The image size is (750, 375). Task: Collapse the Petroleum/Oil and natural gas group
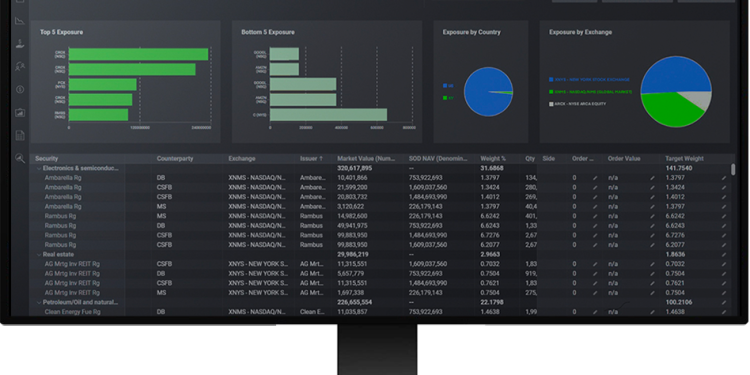(39, 302)
